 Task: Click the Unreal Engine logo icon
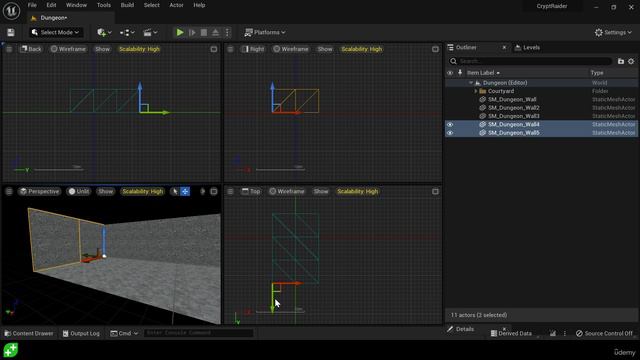click(x=11, y=11)
